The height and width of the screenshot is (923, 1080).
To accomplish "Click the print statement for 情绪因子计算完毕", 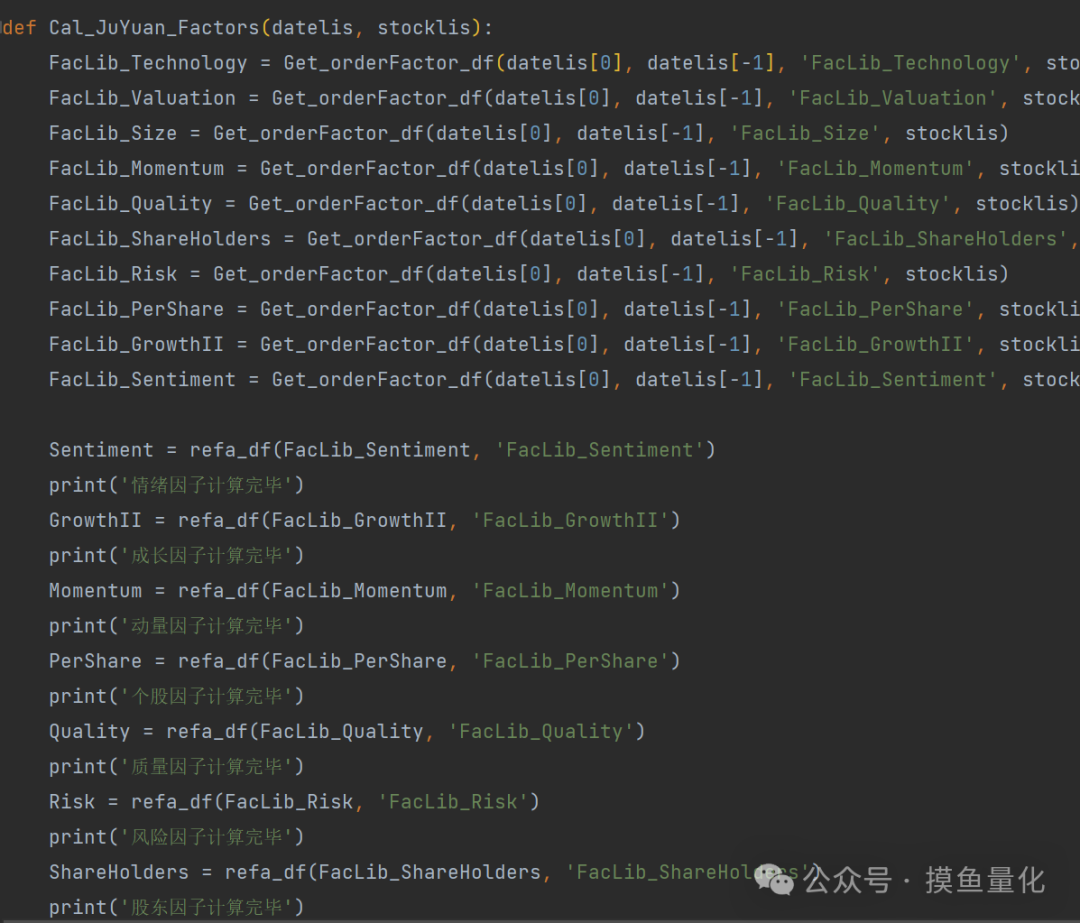I will (x=176, y=485).
